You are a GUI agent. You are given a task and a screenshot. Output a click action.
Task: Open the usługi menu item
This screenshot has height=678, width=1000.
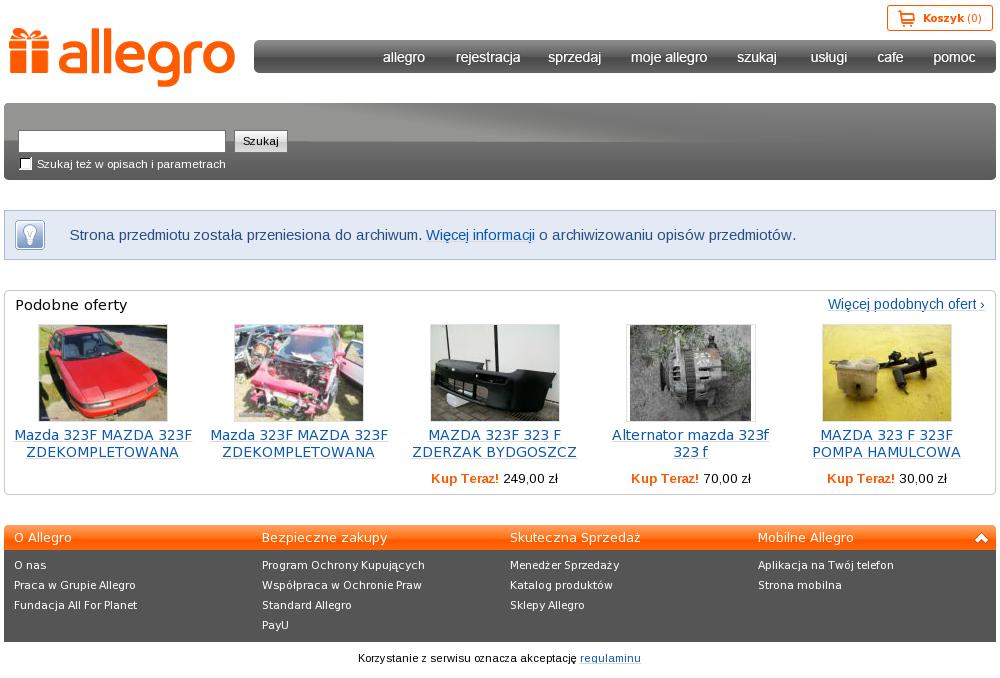tap(828, 57)
